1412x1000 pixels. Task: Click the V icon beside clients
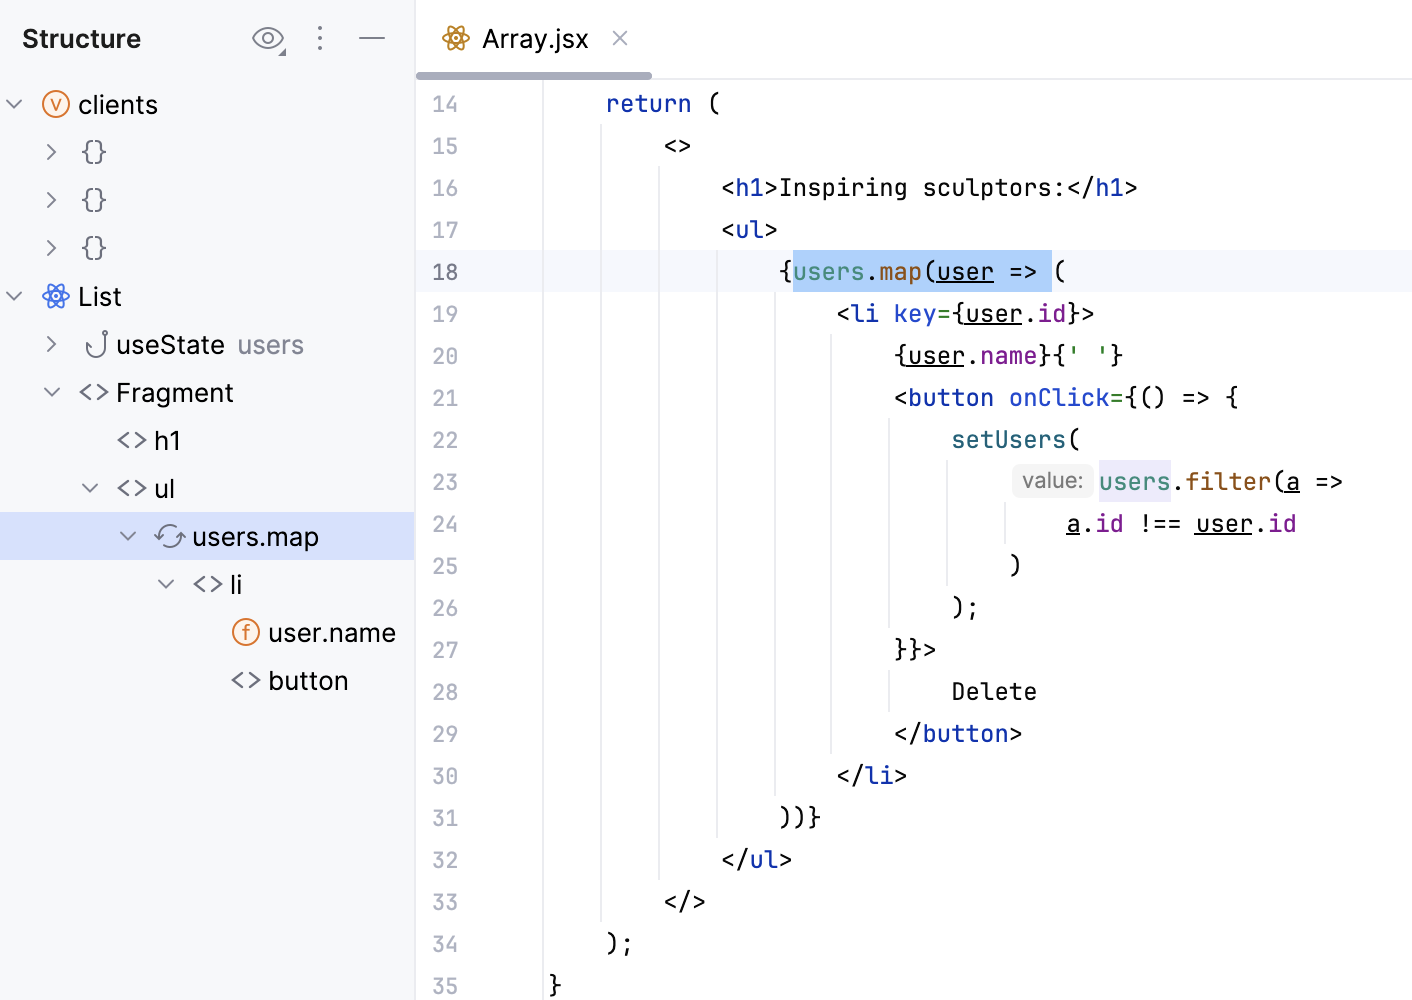click(x=56, y=104)
